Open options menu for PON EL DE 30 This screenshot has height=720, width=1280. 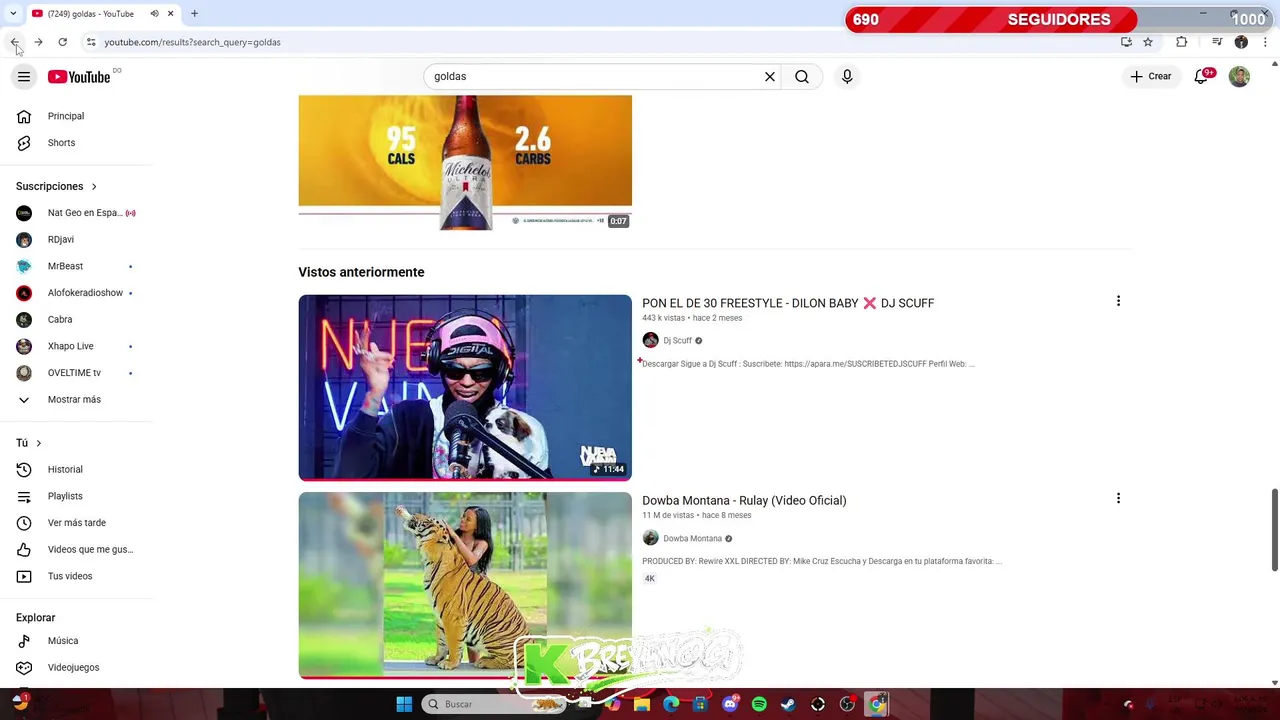point(1118,301)
